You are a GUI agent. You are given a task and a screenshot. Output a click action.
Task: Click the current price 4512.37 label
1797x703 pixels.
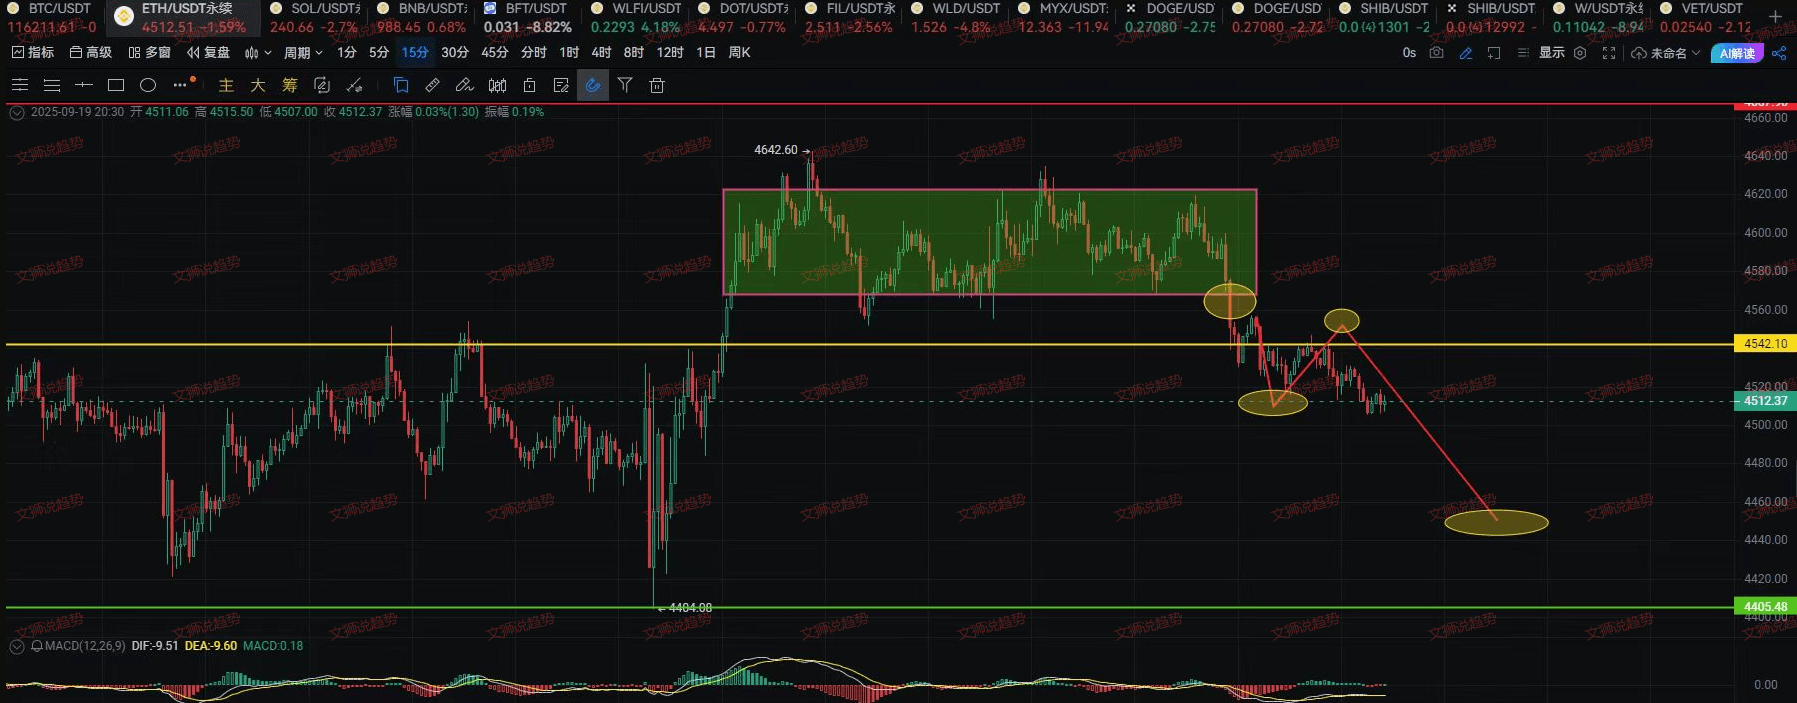[x=1765, y=401]
